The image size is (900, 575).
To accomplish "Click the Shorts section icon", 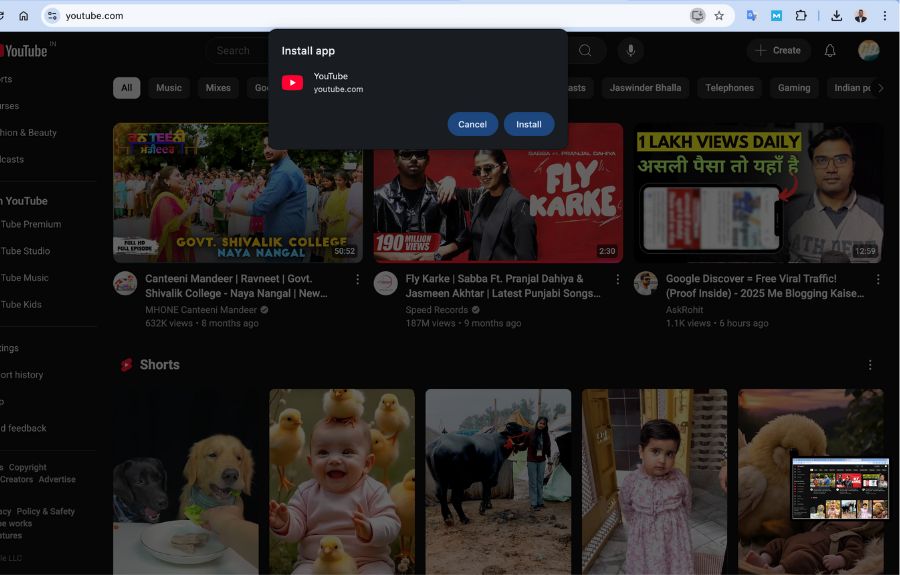I will tap(126, 365).
